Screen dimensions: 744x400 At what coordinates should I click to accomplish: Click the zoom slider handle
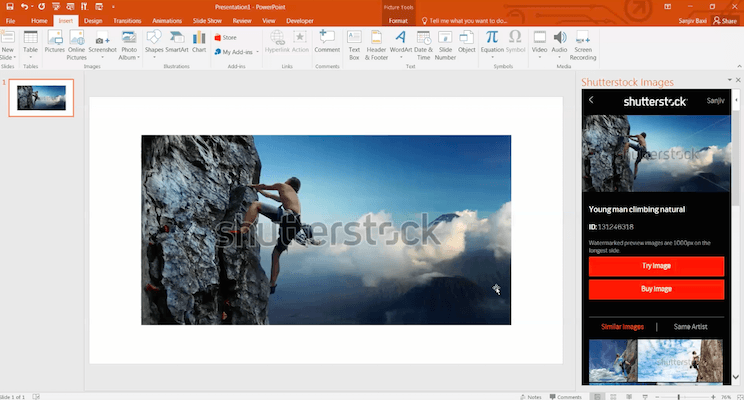(679, 397)
